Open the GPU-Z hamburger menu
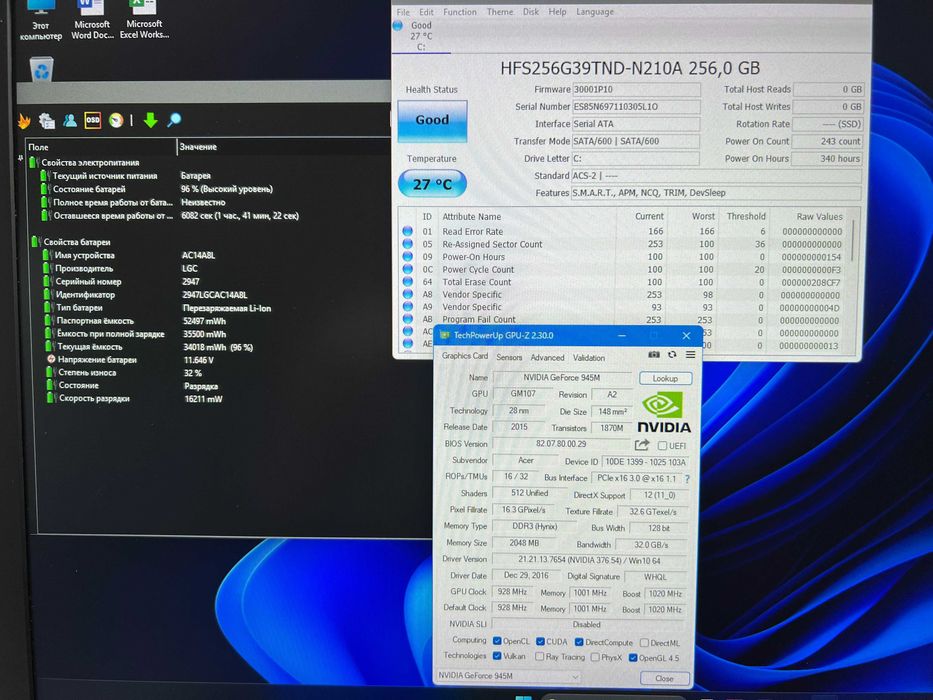 690,355
